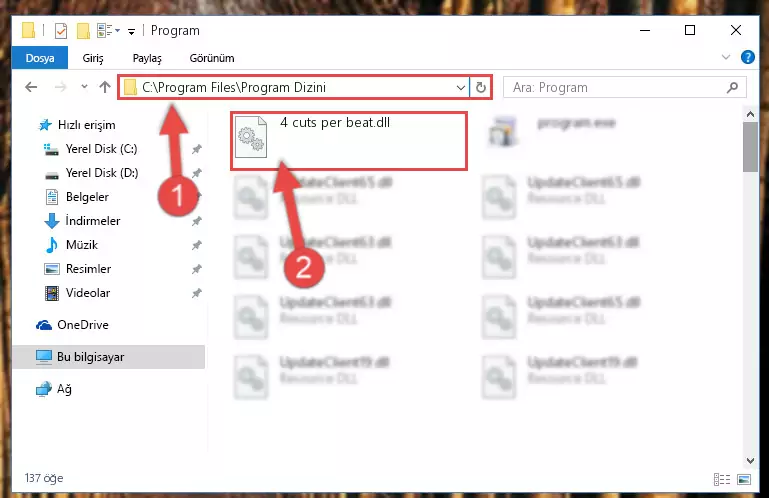Expand the ribbon with the chevron
The width and height of the screenshot is (769, 498).
[726, 57]
